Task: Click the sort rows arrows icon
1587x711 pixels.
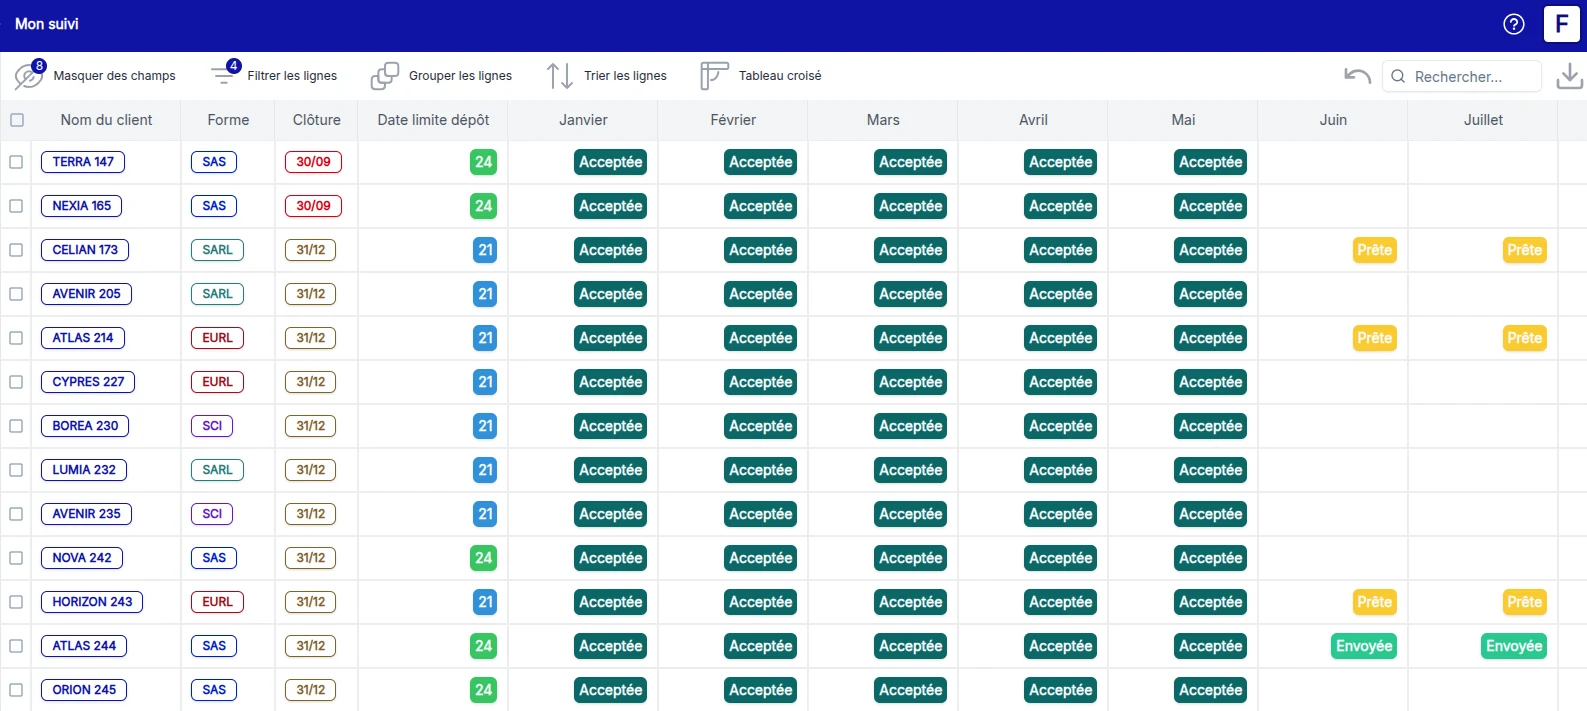Action: tap(560, 76)
